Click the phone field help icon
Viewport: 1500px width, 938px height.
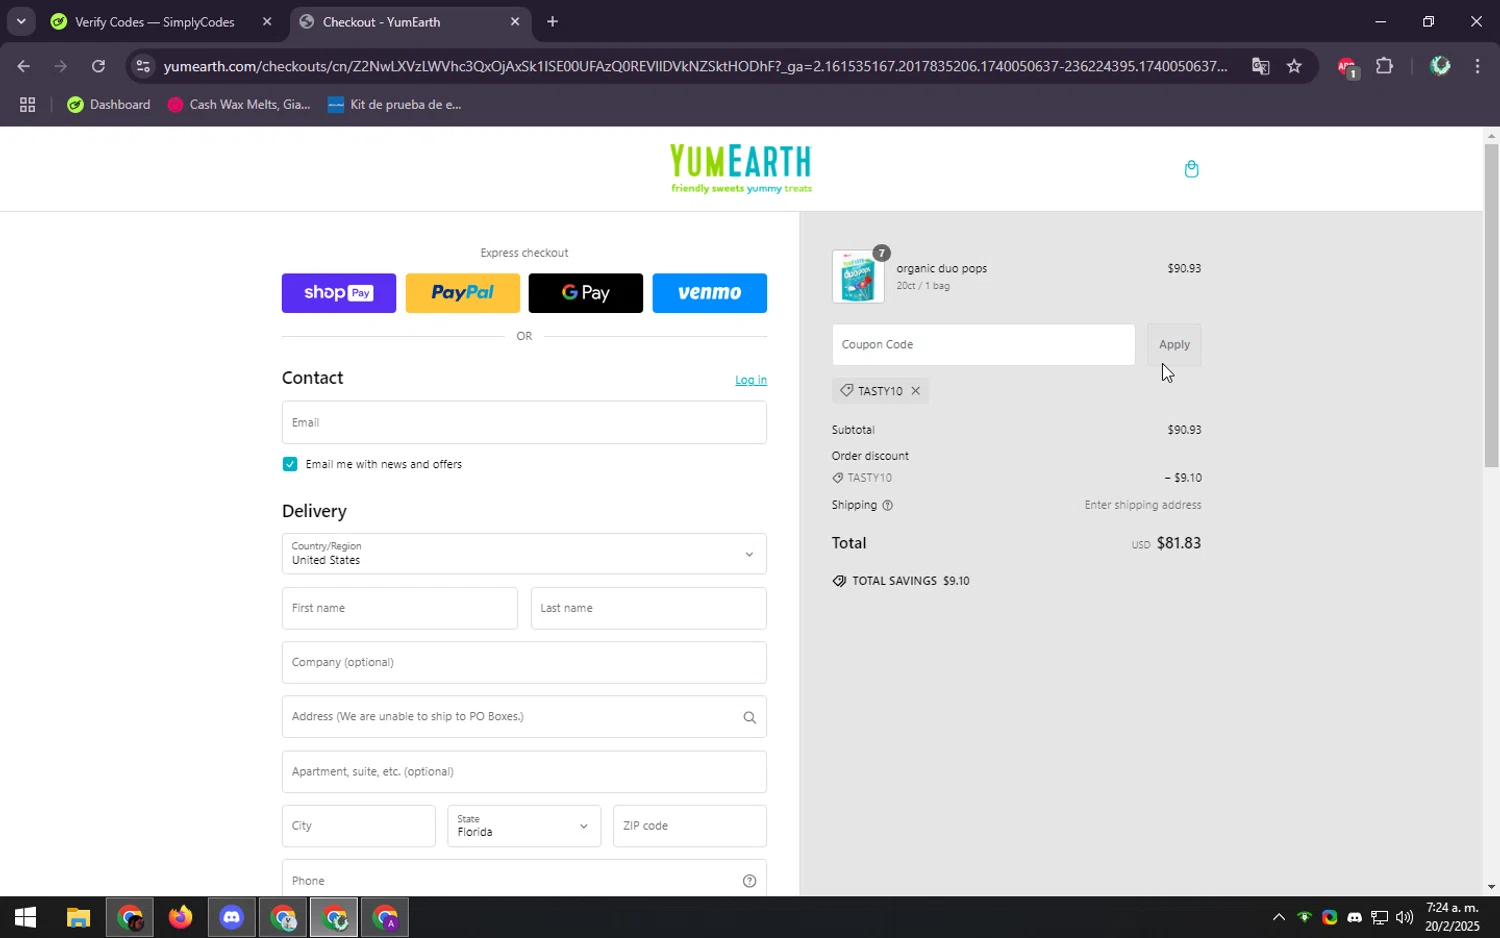tap(749, 881)
